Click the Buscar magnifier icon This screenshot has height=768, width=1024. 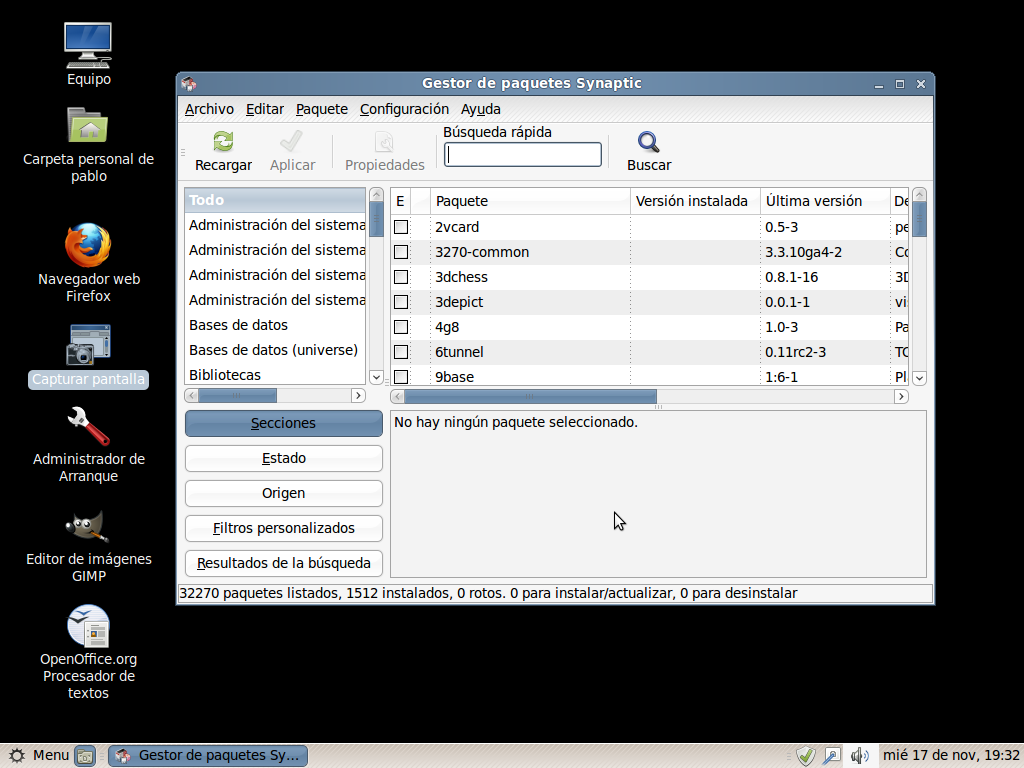tap(648, 142)
